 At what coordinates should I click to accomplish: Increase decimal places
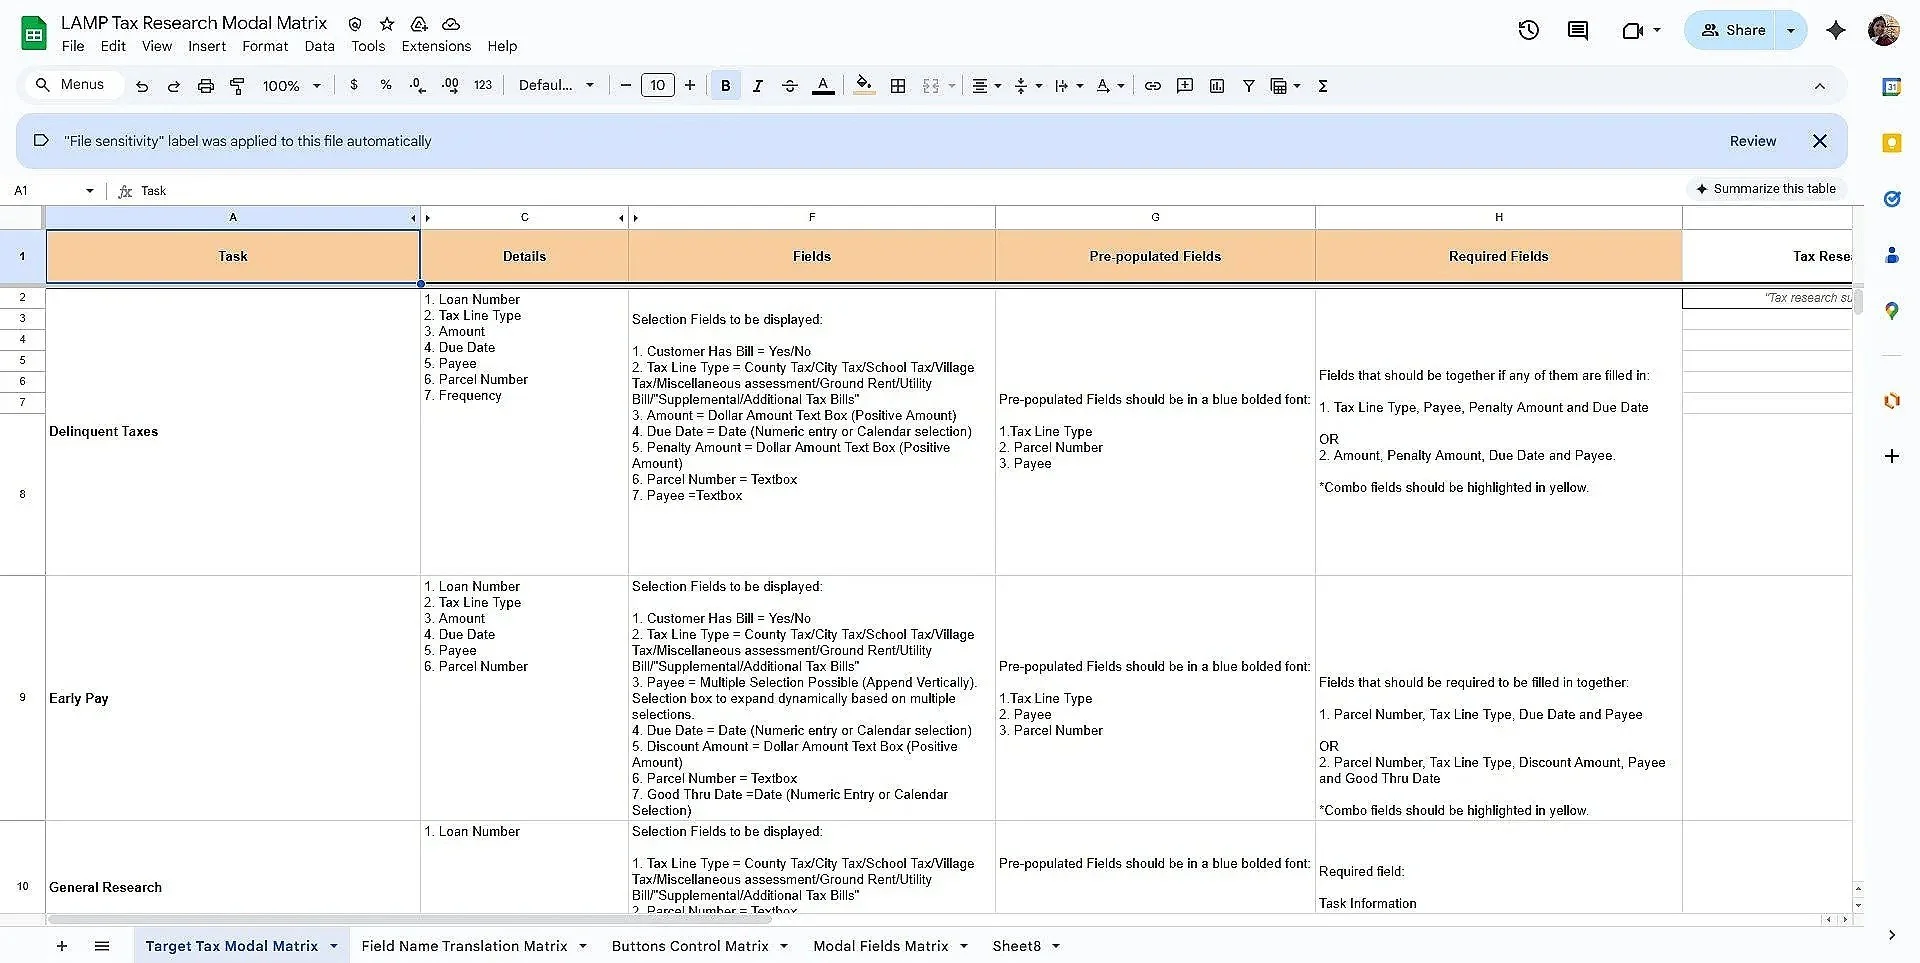pyautogui.click(x=450, y=85)
